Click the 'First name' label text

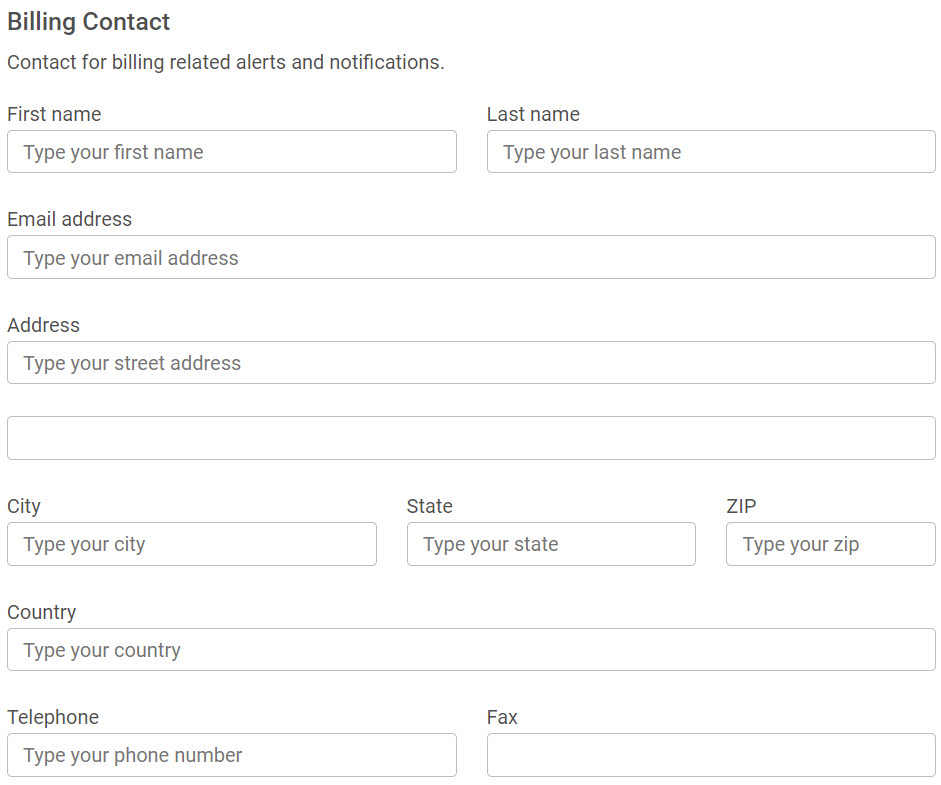tap(54, 114)
